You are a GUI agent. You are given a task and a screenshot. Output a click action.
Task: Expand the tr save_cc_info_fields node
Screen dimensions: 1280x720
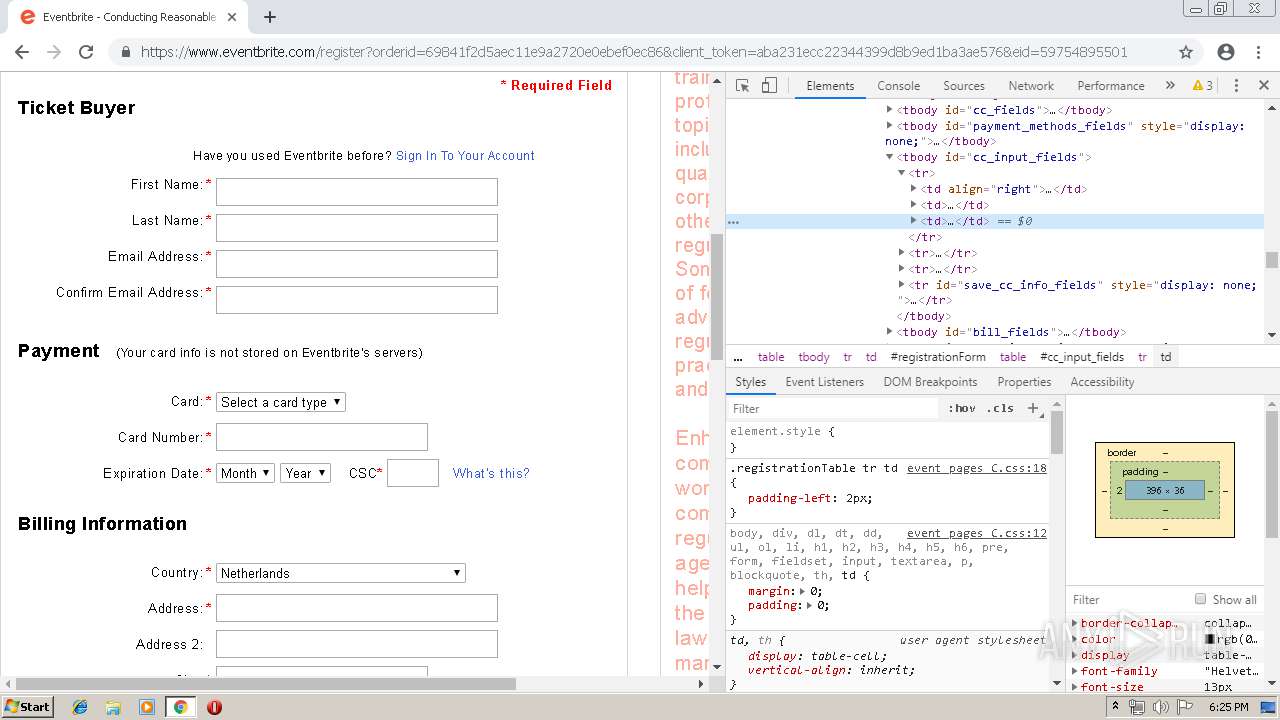901,285
